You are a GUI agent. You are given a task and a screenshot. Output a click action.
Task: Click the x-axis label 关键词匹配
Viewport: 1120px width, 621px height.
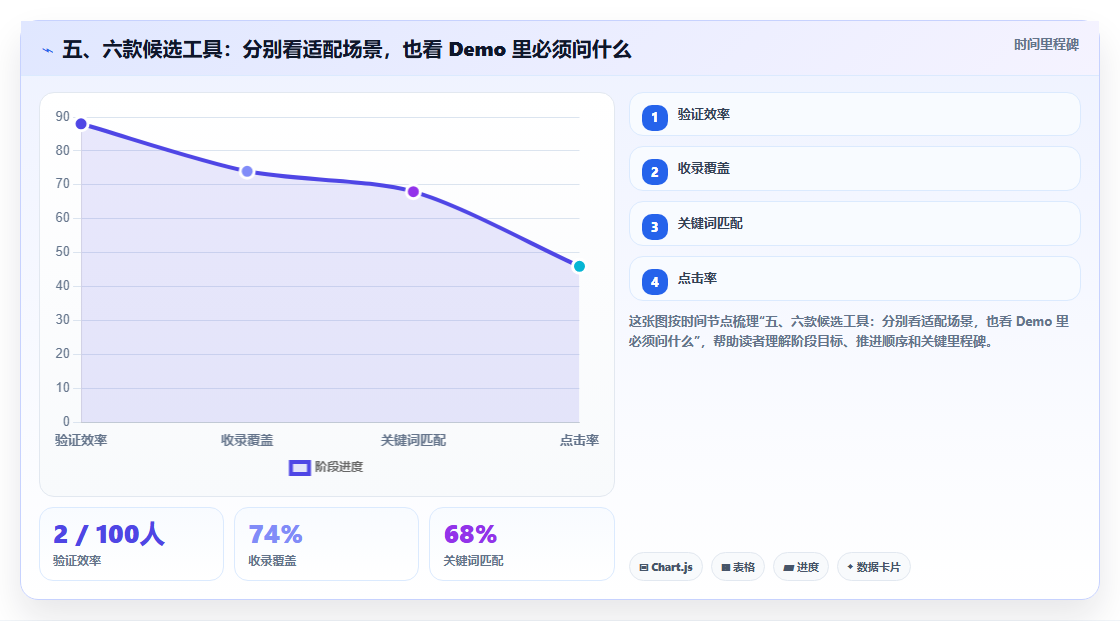tap(413, 440)
